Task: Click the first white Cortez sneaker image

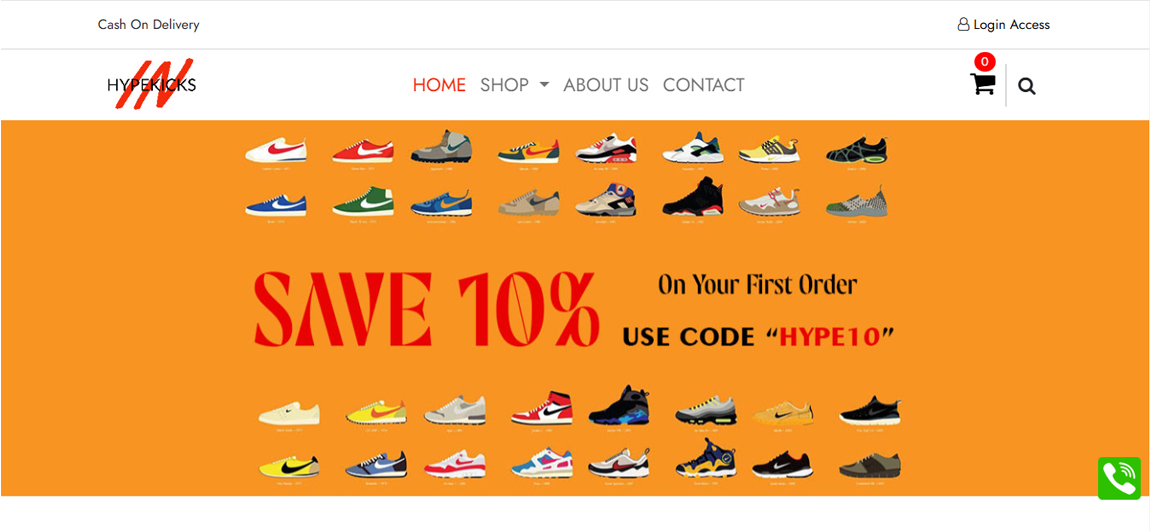Action: (x=276, y=150)
